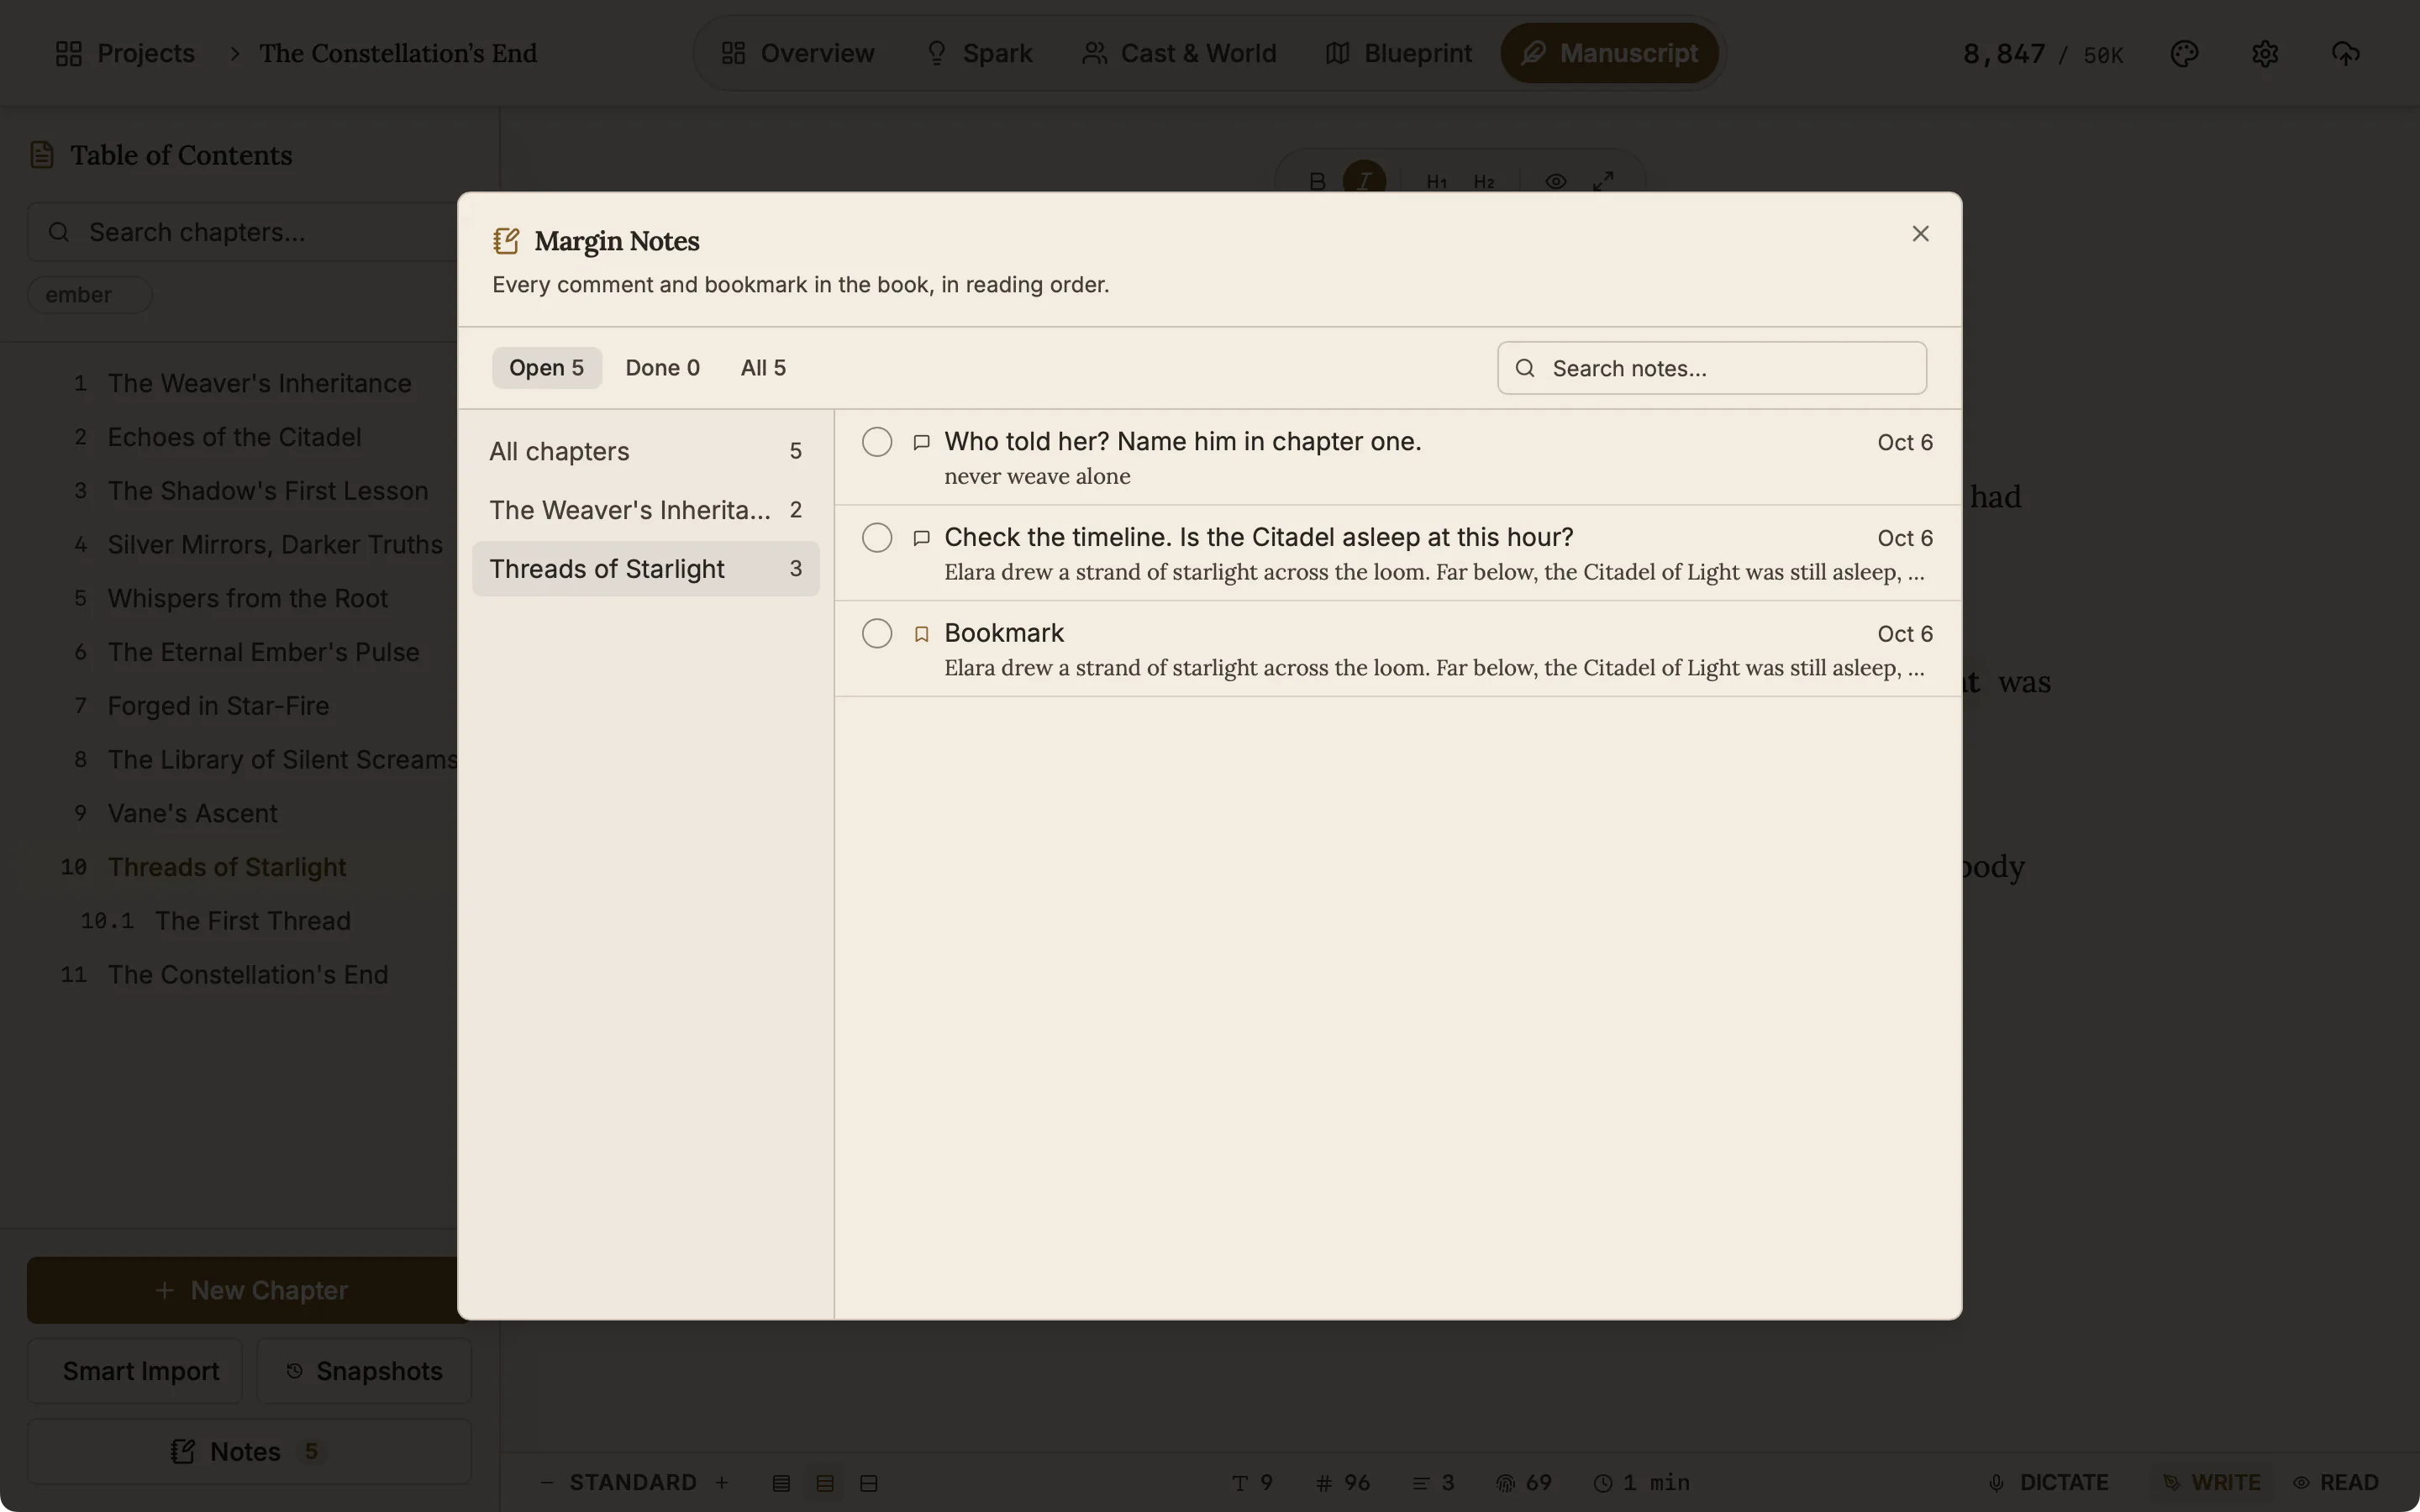
Task: Open chapter 11 The Constellation's End
Action: click(x=247, y=975)
